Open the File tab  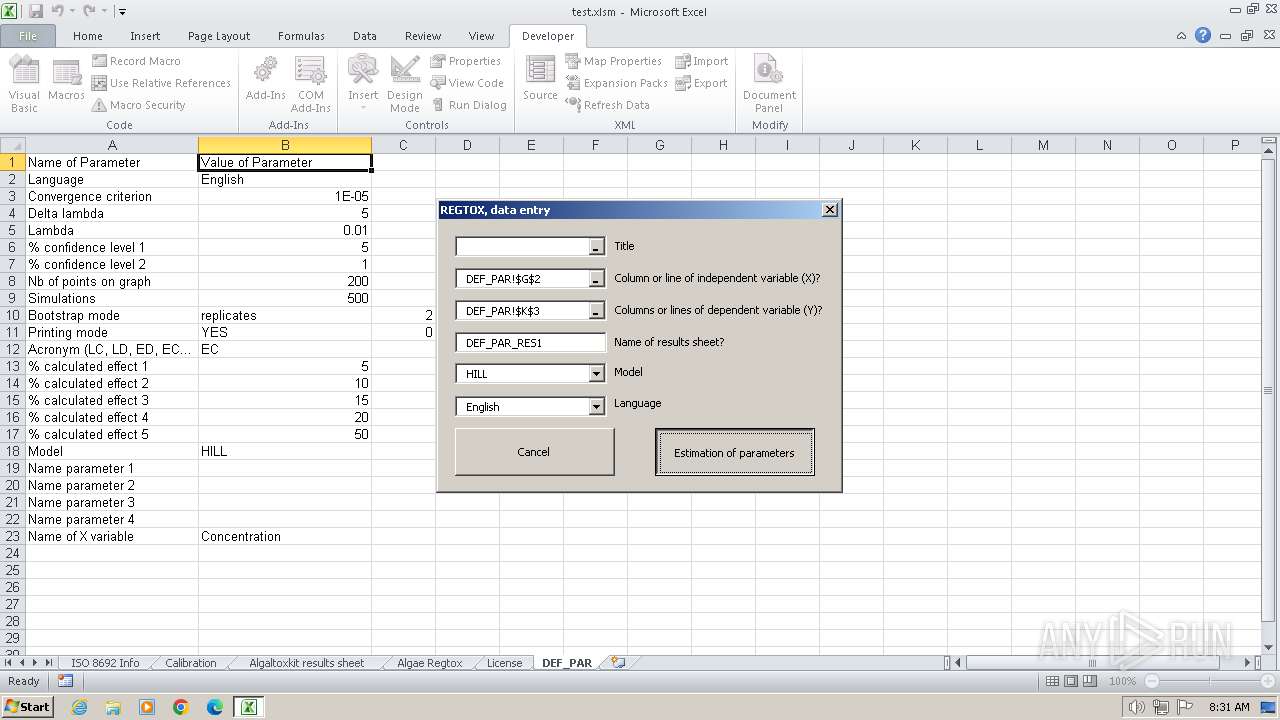(28, 36)
